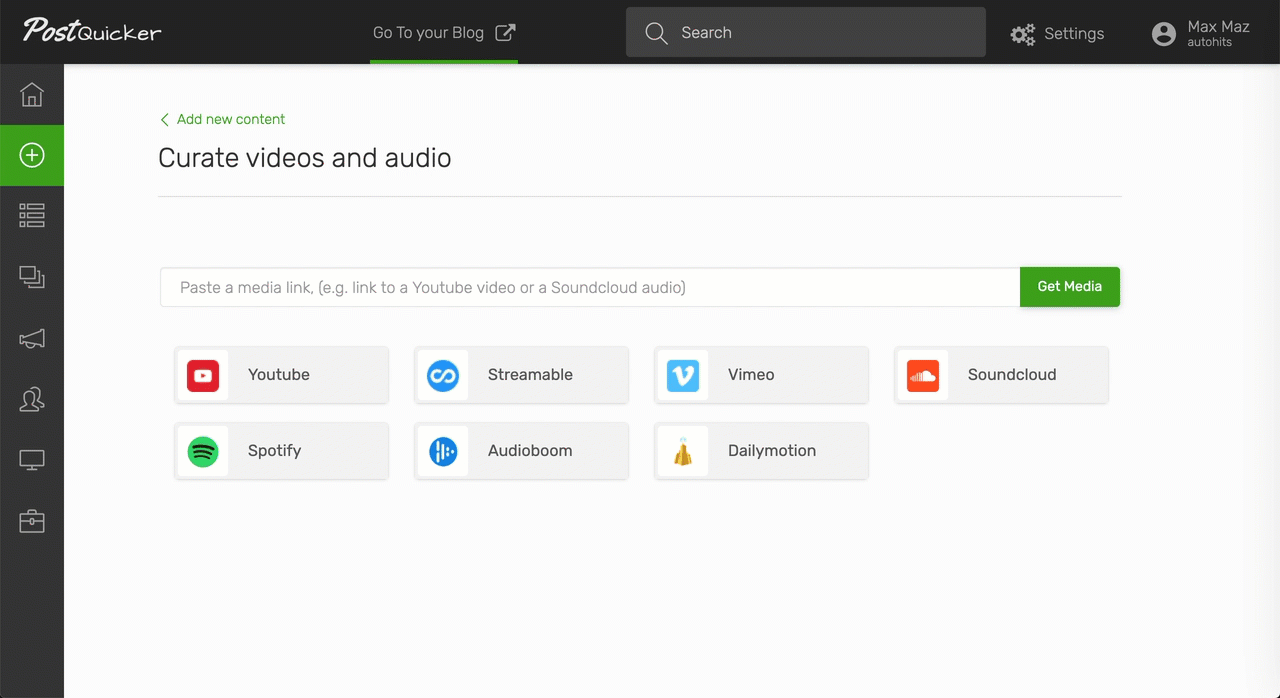The height and width of the screenshot is (698, 1280).
Task: Open the Go To your Blog tab
Action: (x=444, y=32)
